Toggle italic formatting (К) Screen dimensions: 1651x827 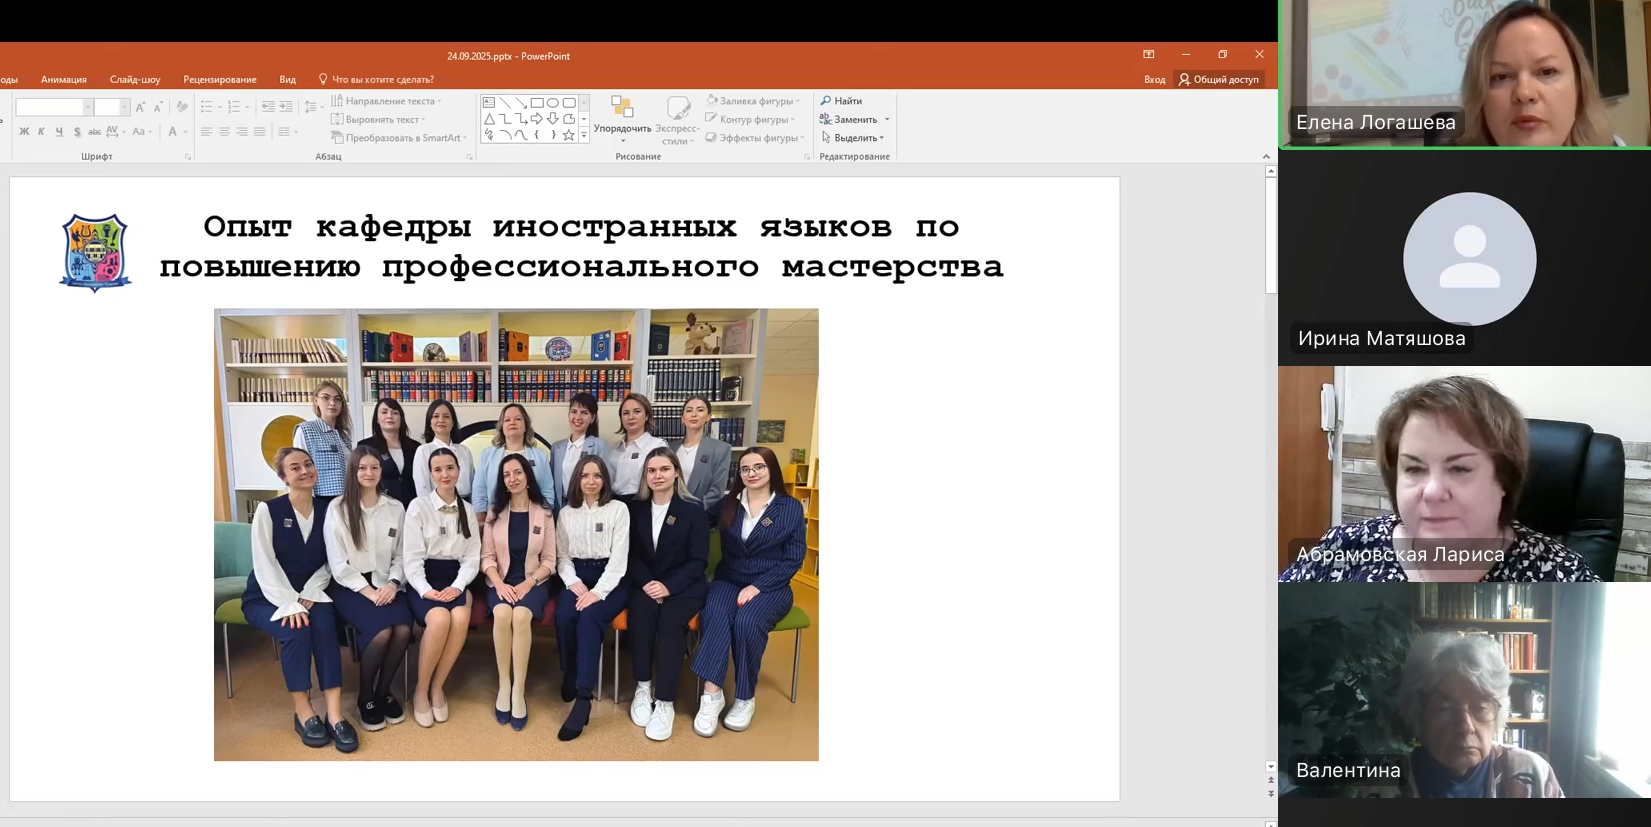tap(41, 132)
